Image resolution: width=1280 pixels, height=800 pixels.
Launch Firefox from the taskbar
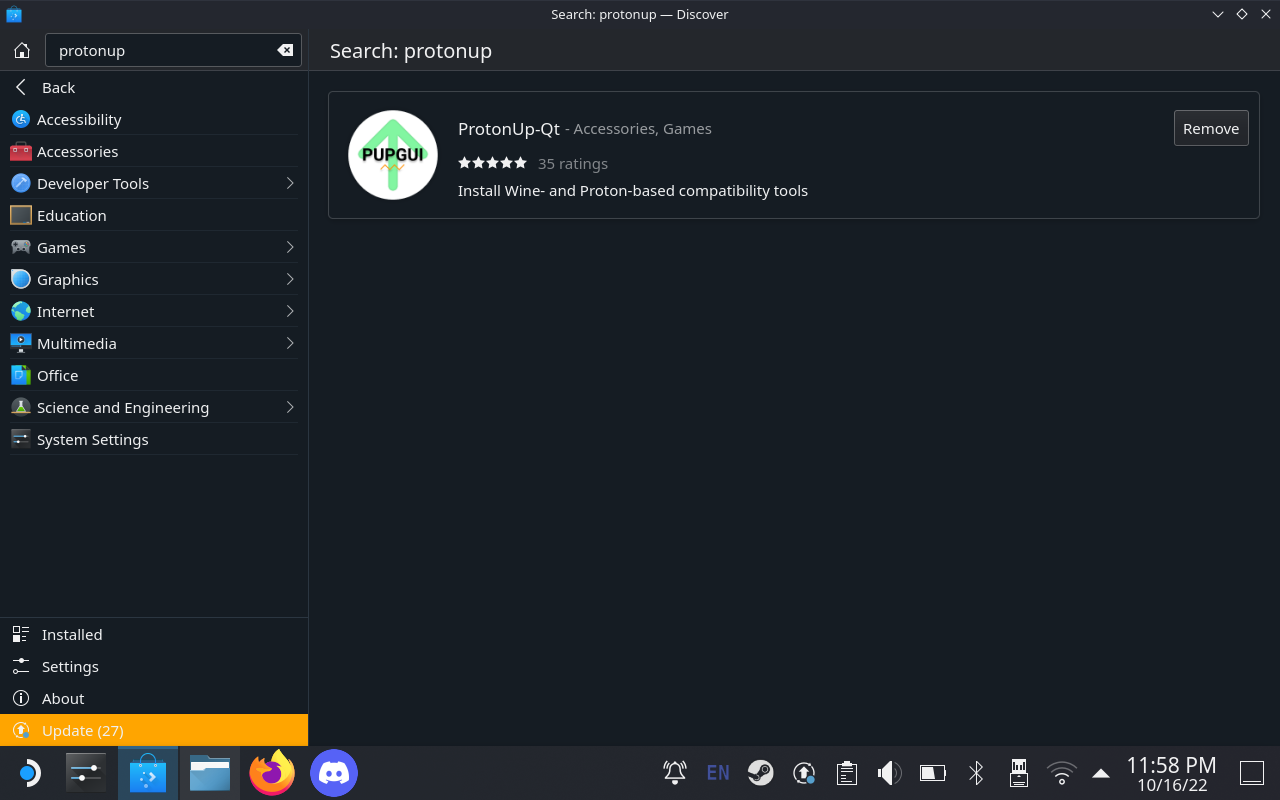click(x=272, y=773)
